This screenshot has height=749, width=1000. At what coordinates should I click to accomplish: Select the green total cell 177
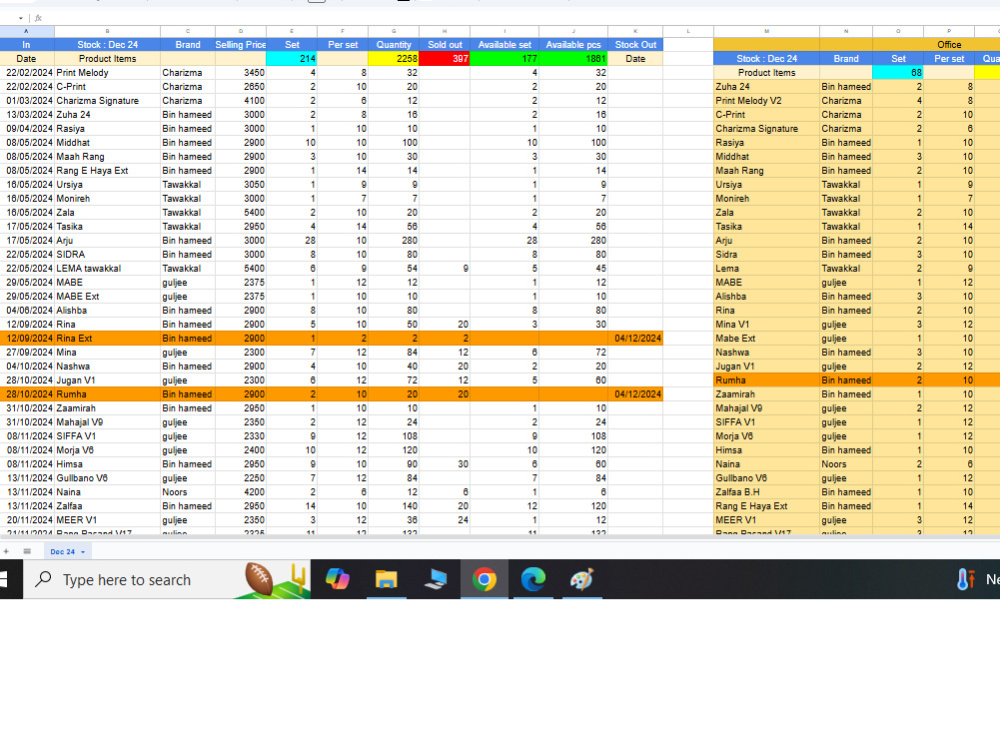point(504,59)
